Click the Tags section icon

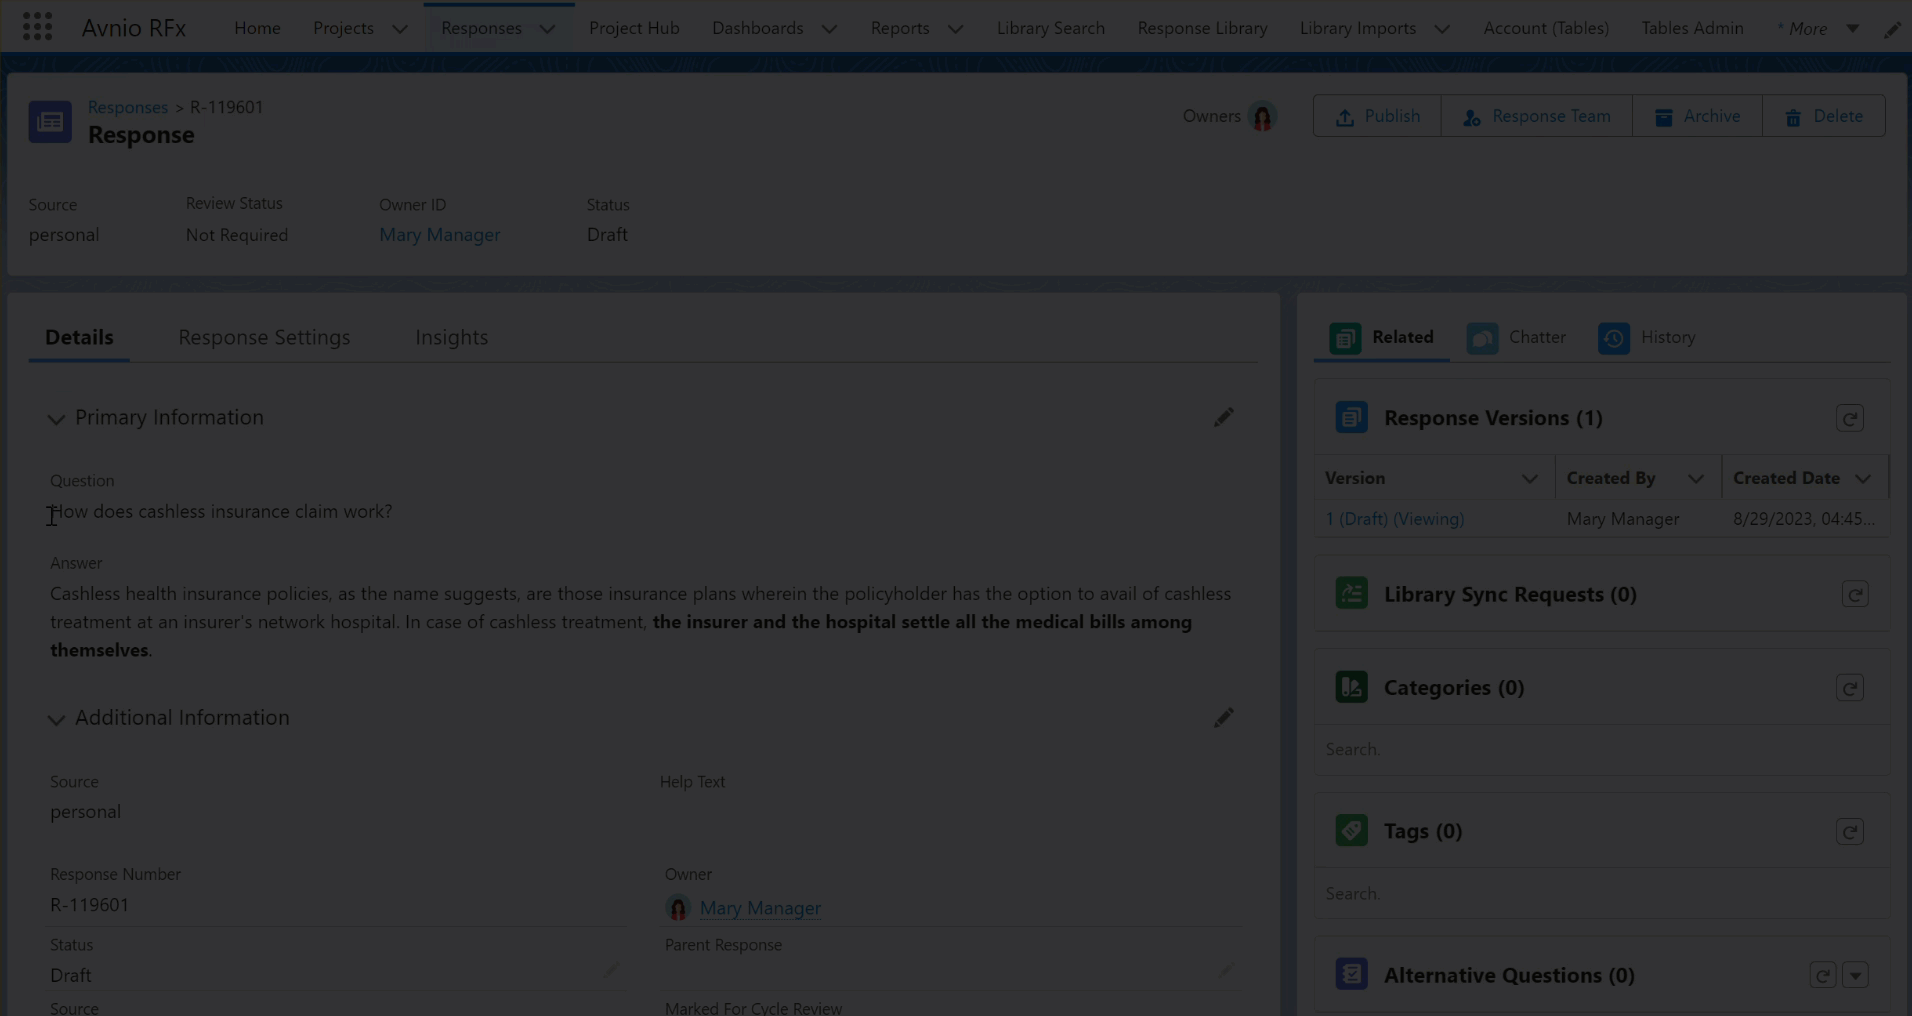point(1351,830)
